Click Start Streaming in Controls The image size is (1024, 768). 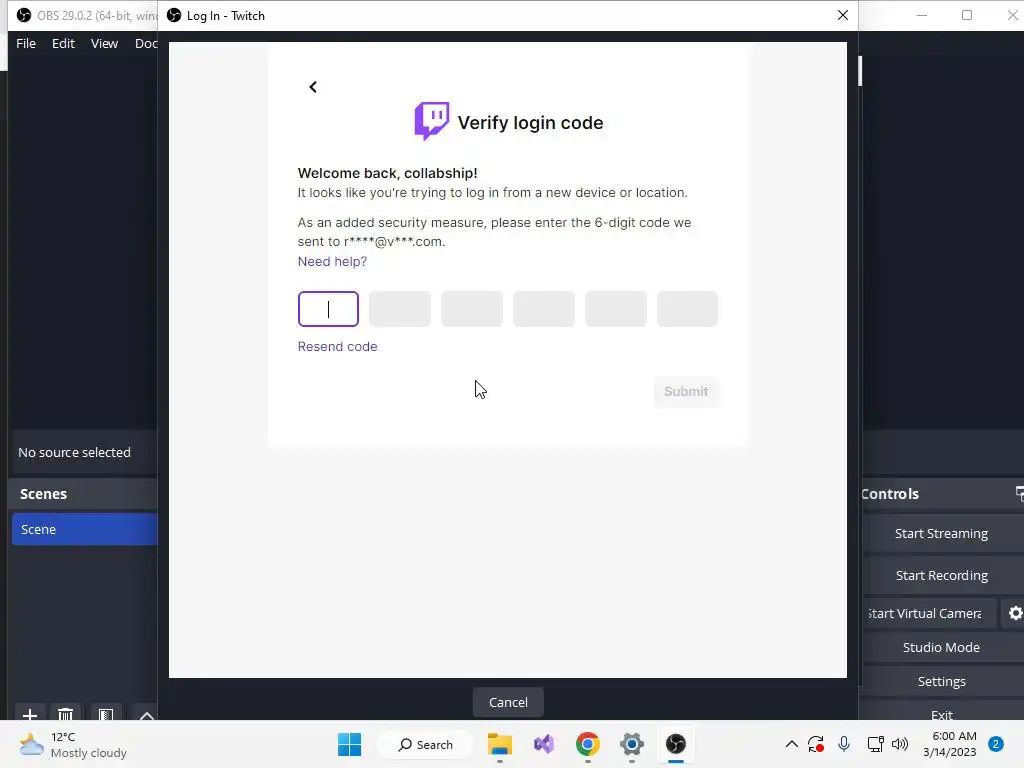[x=941, y=534]
